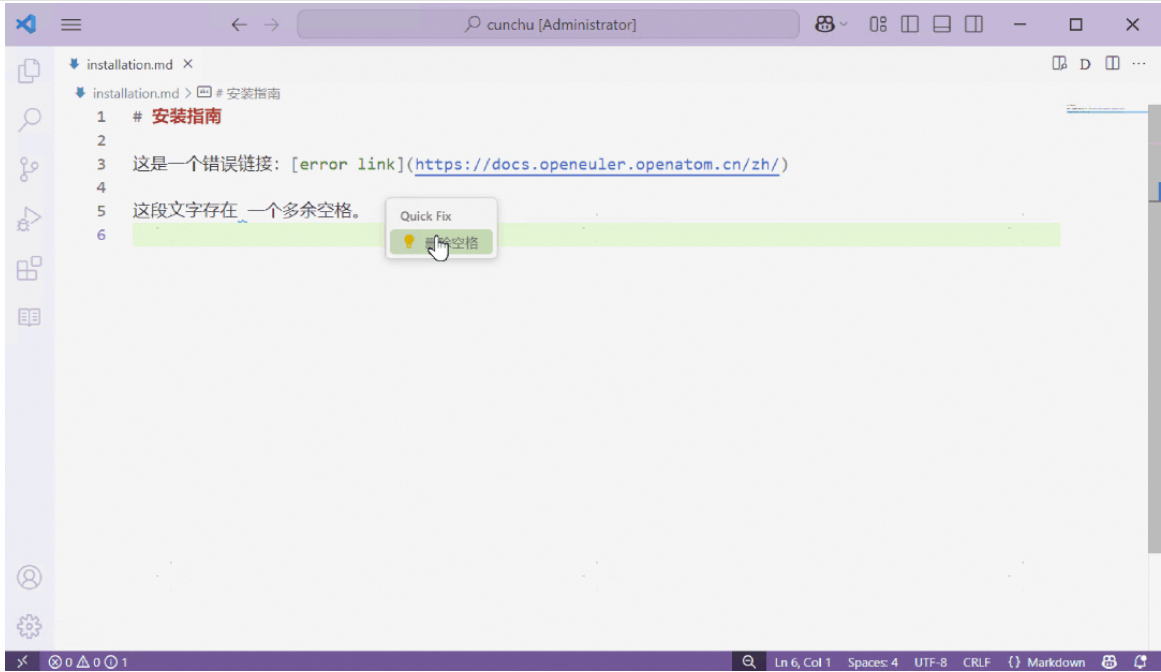The image size is (1161, 672).
Task: Open the Run and Debug view
Action: 29,218
